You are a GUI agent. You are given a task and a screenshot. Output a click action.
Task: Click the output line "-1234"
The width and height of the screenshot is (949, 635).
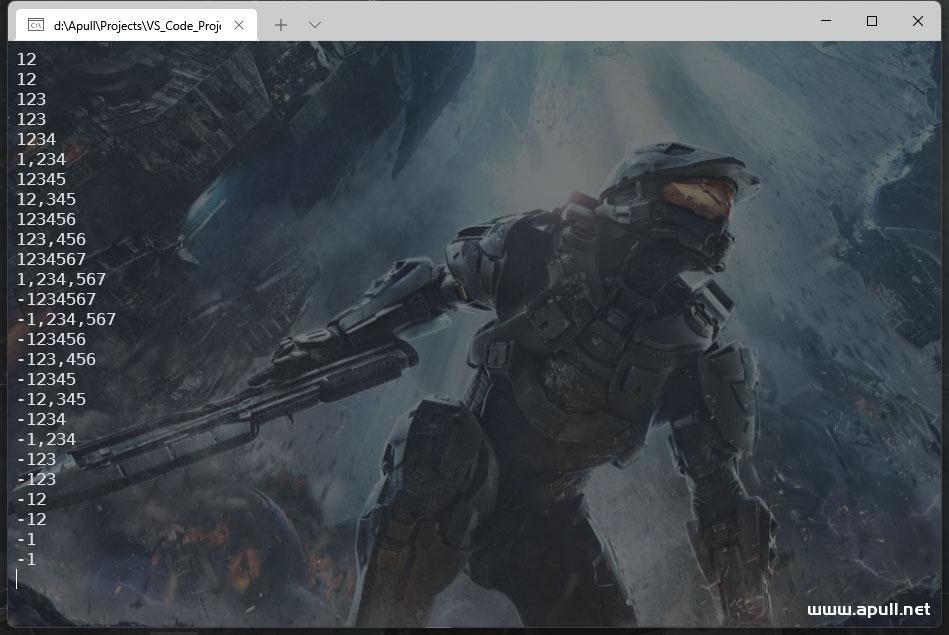tap(41, 419)
